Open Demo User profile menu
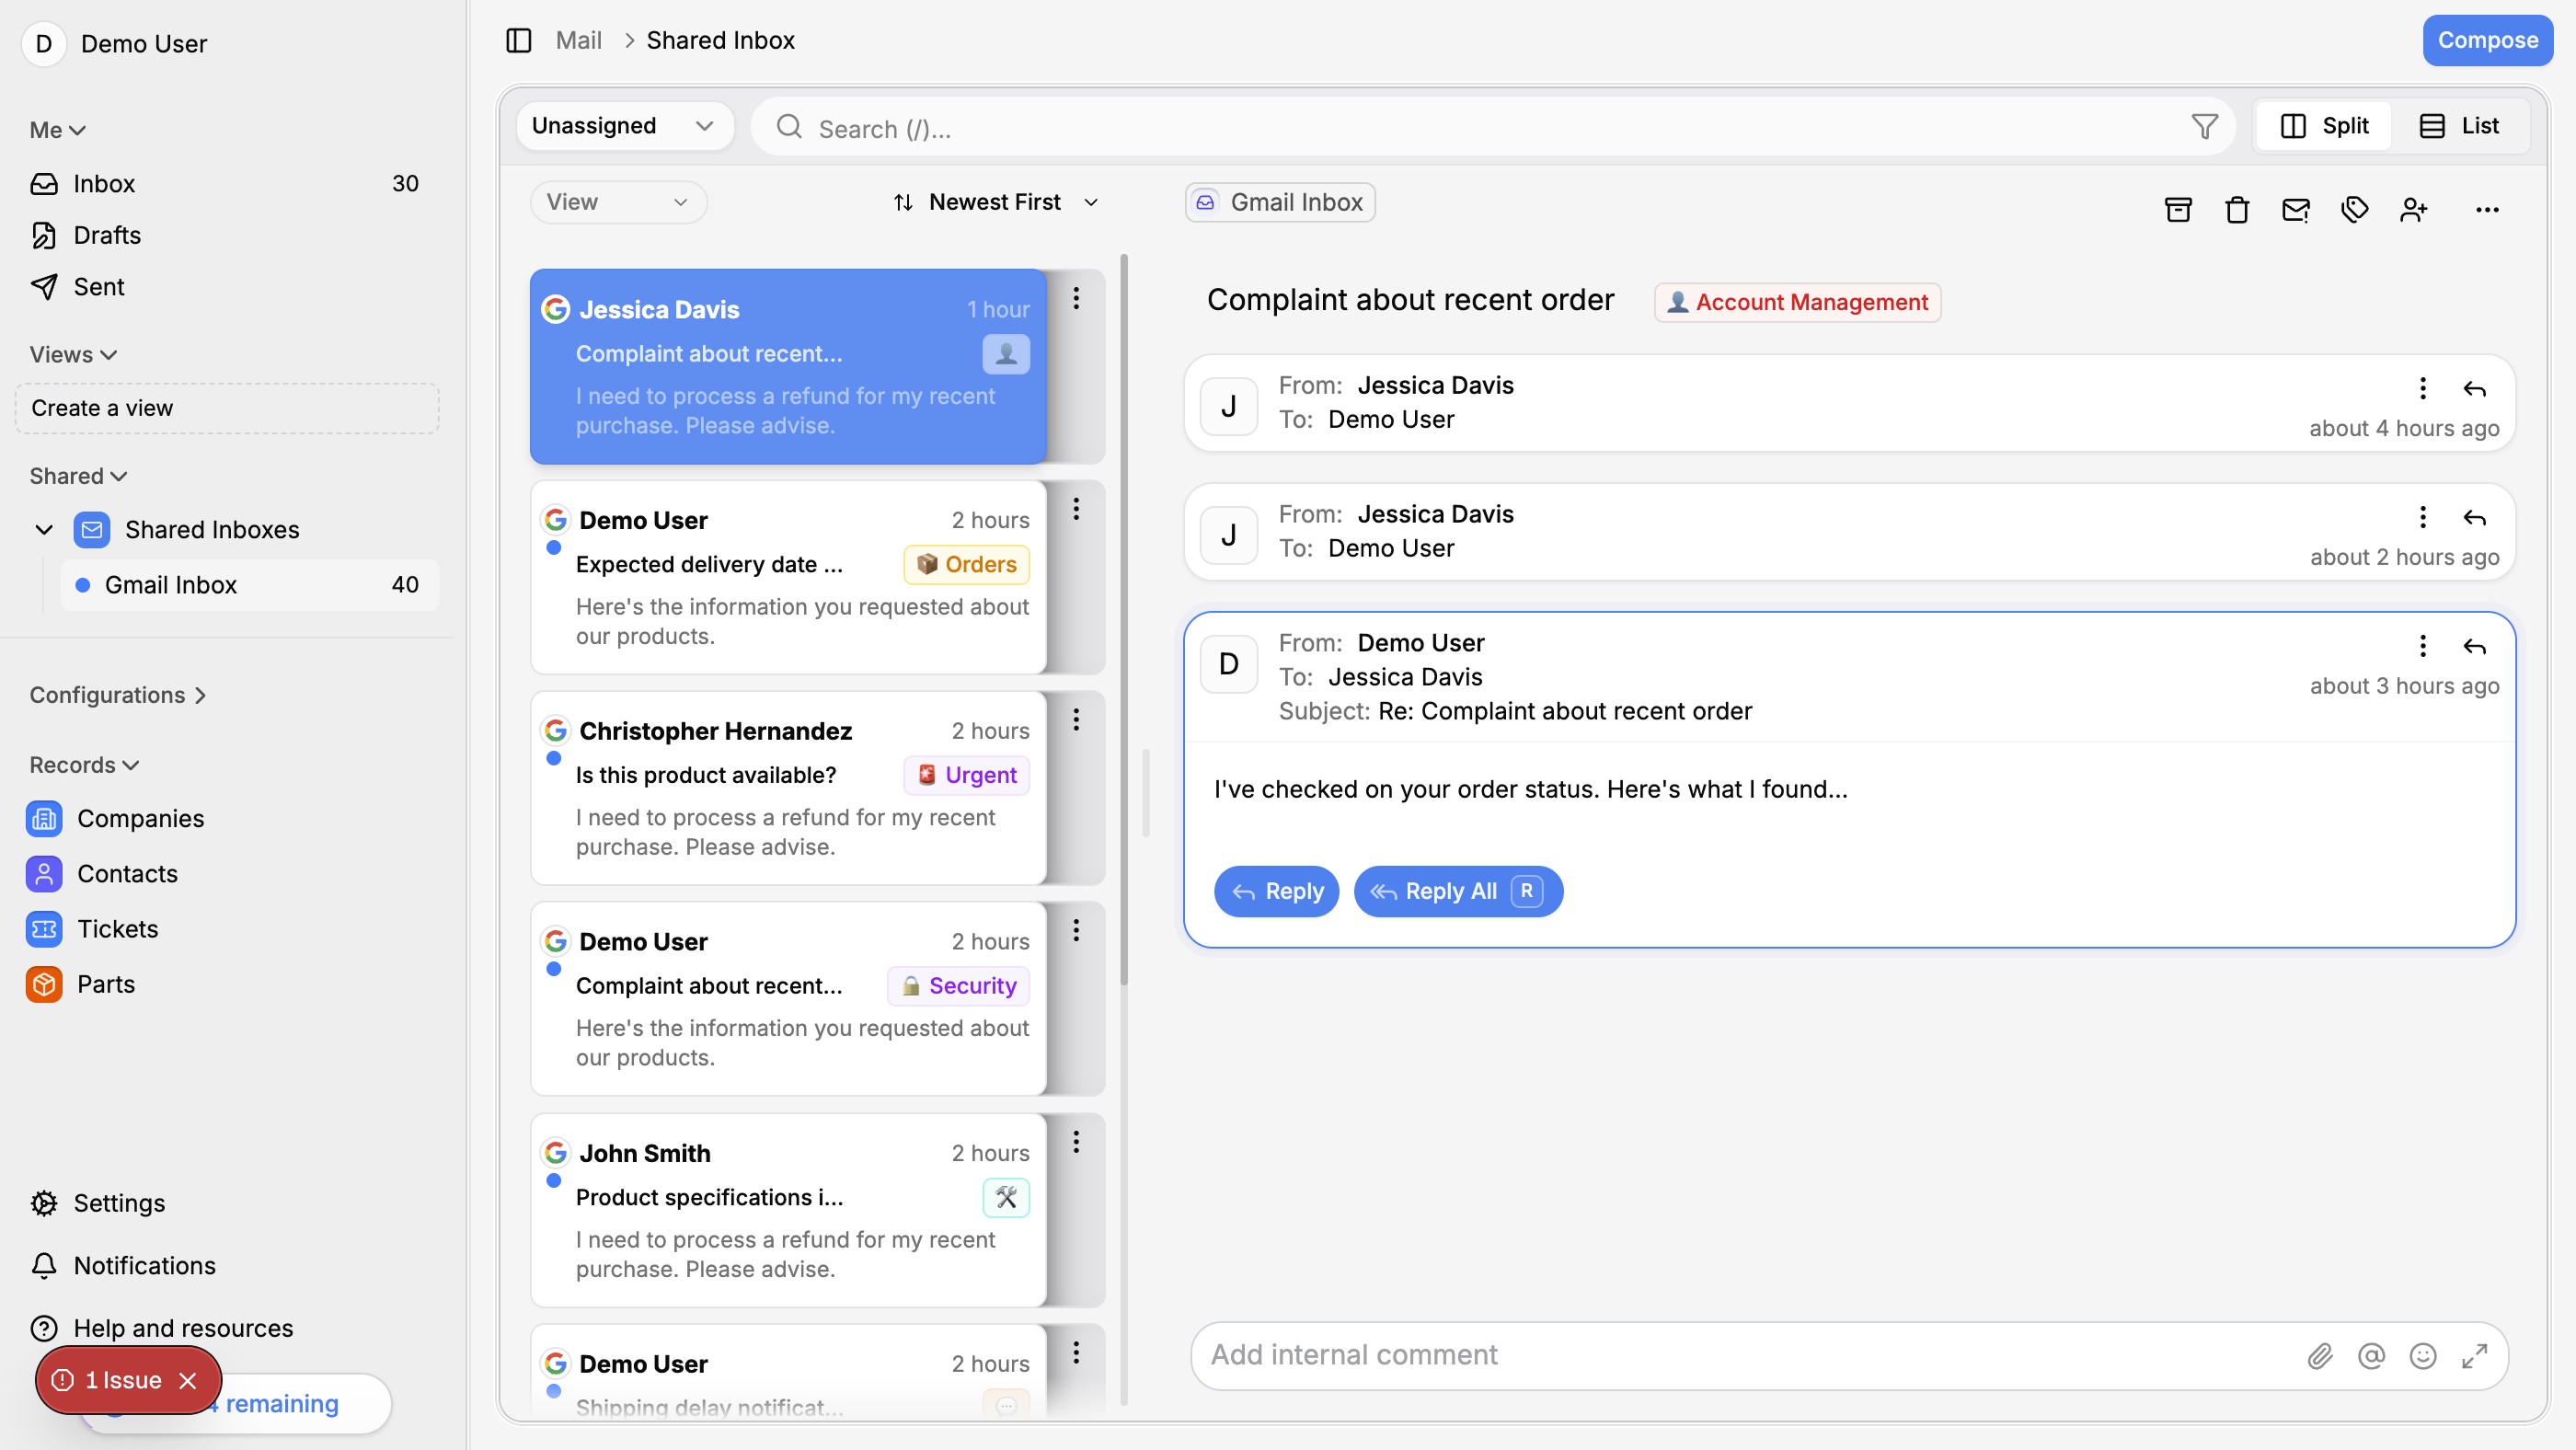Image resolution: width=2576 pixels, height=1450 pixels. click(x=115, y=44)
